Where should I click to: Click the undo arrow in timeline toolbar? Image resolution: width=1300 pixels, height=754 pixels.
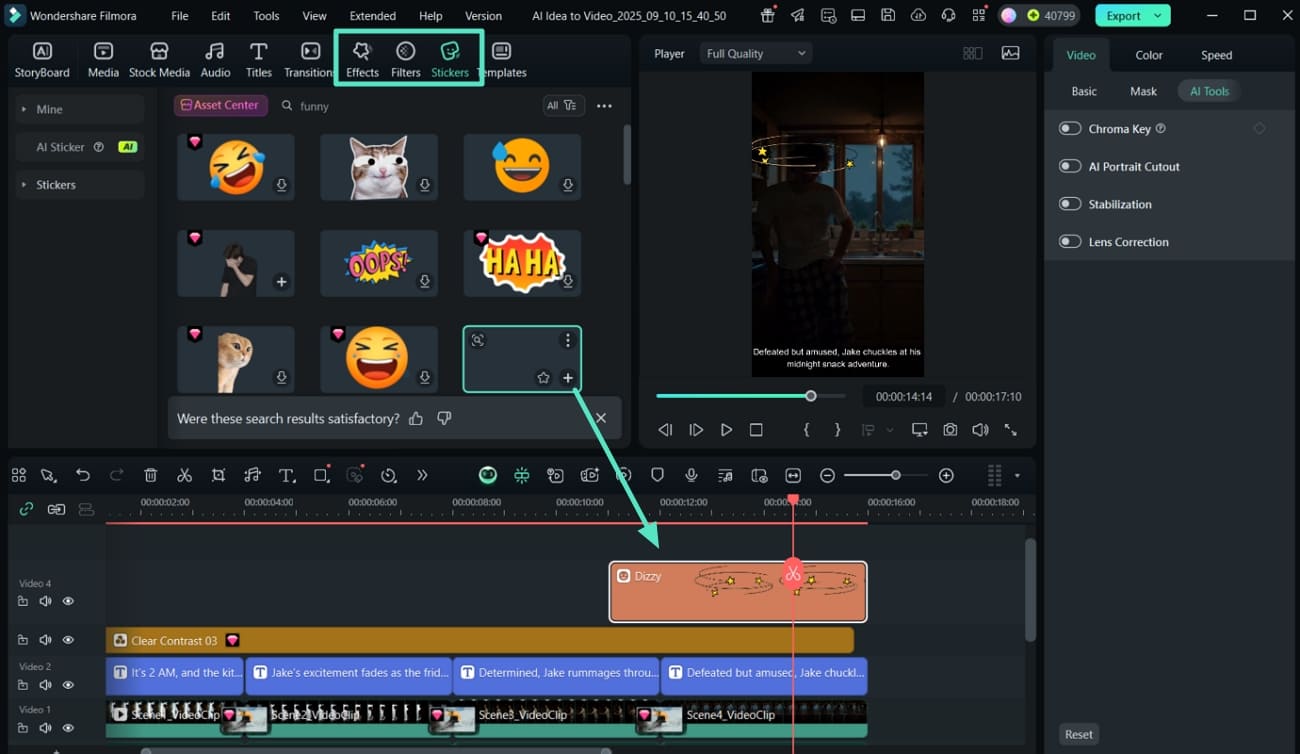[x=83, y=475]
